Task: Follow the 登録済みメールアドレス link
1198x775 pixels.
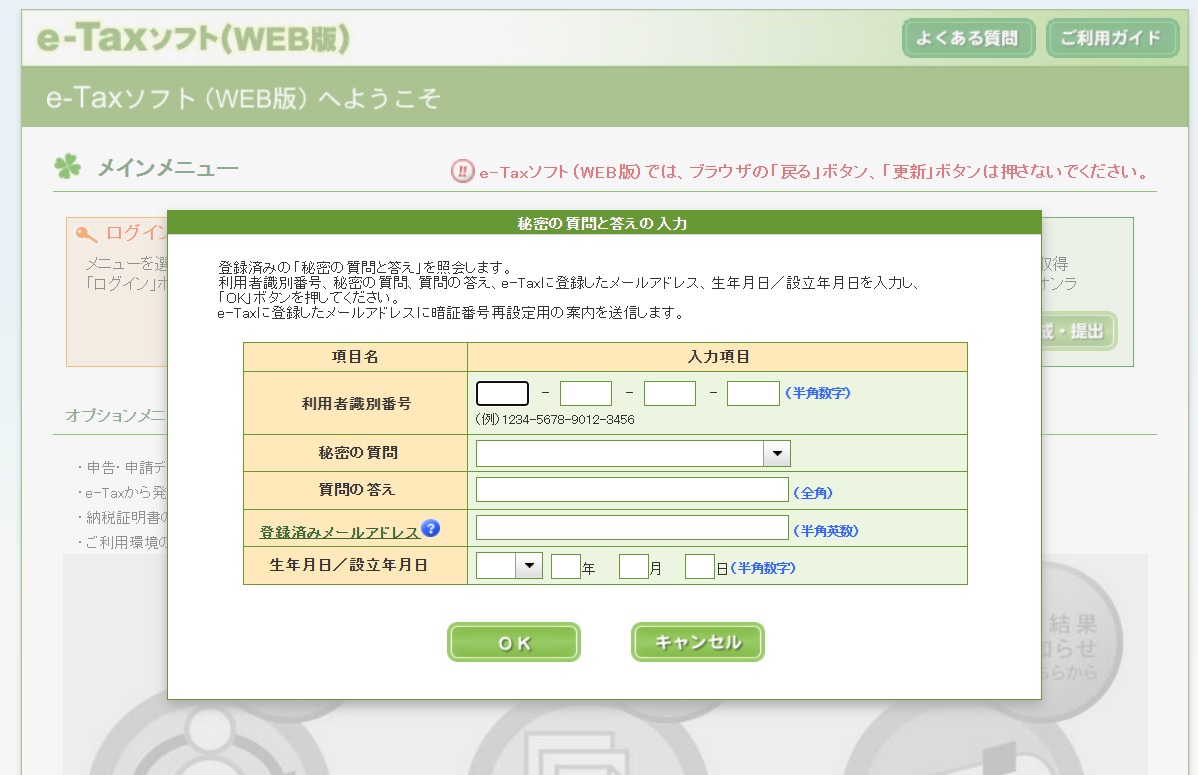Action: point(339,532)
